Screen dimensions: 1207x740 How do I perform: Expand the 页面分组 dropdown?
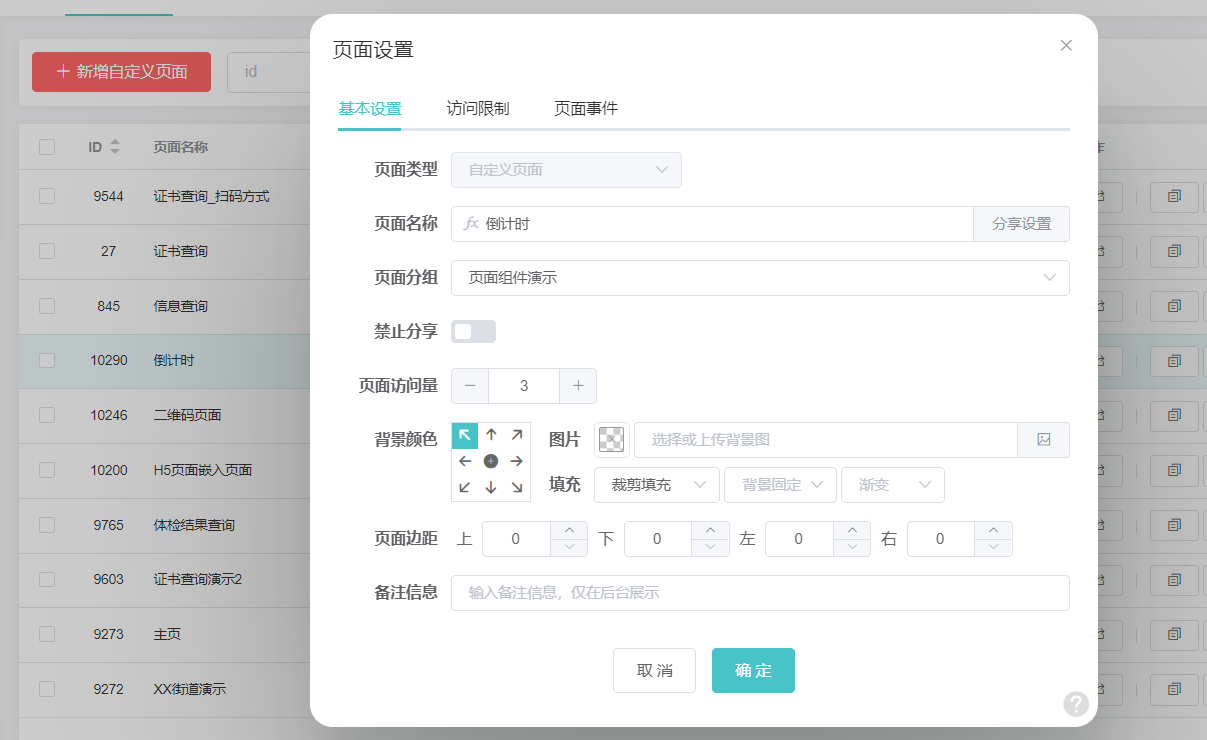click(760, 278)
